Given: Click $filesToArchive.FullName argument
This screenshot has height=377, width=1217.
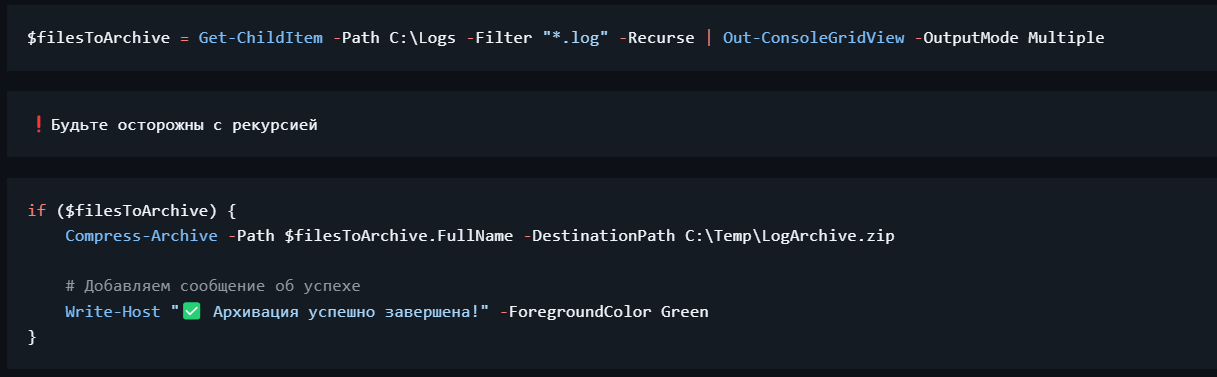Looking at the screenshot, I should [400, 237].
